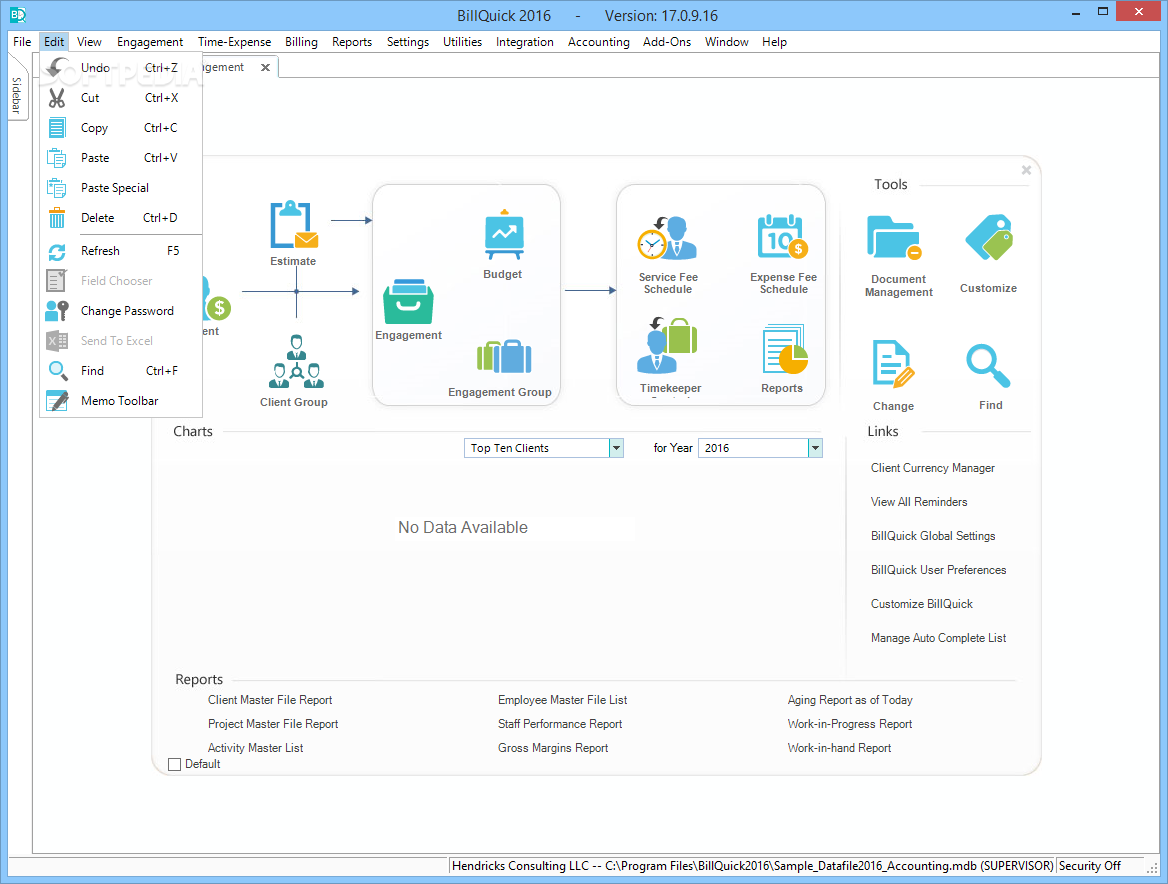
Task: Close the Edit menu via Edit
Action: tap(54, 42)
